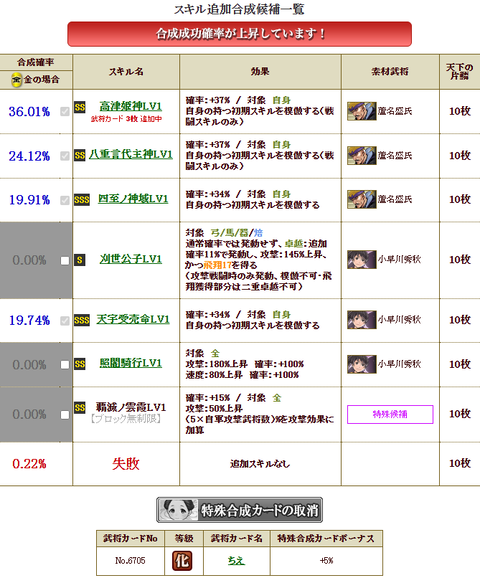This screenshot has height=578, width=480.
Task: Click the gold coin icon in header
Action: coord(16,80)
